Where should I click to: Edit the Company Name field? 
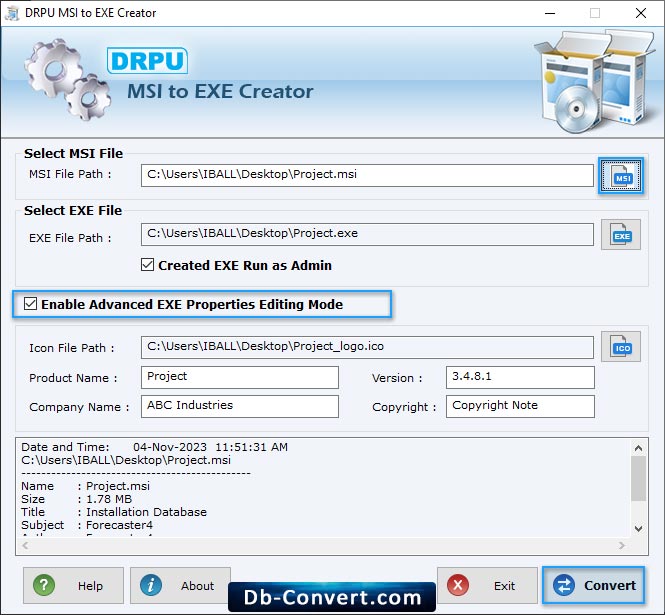click(x=240, y=406)
